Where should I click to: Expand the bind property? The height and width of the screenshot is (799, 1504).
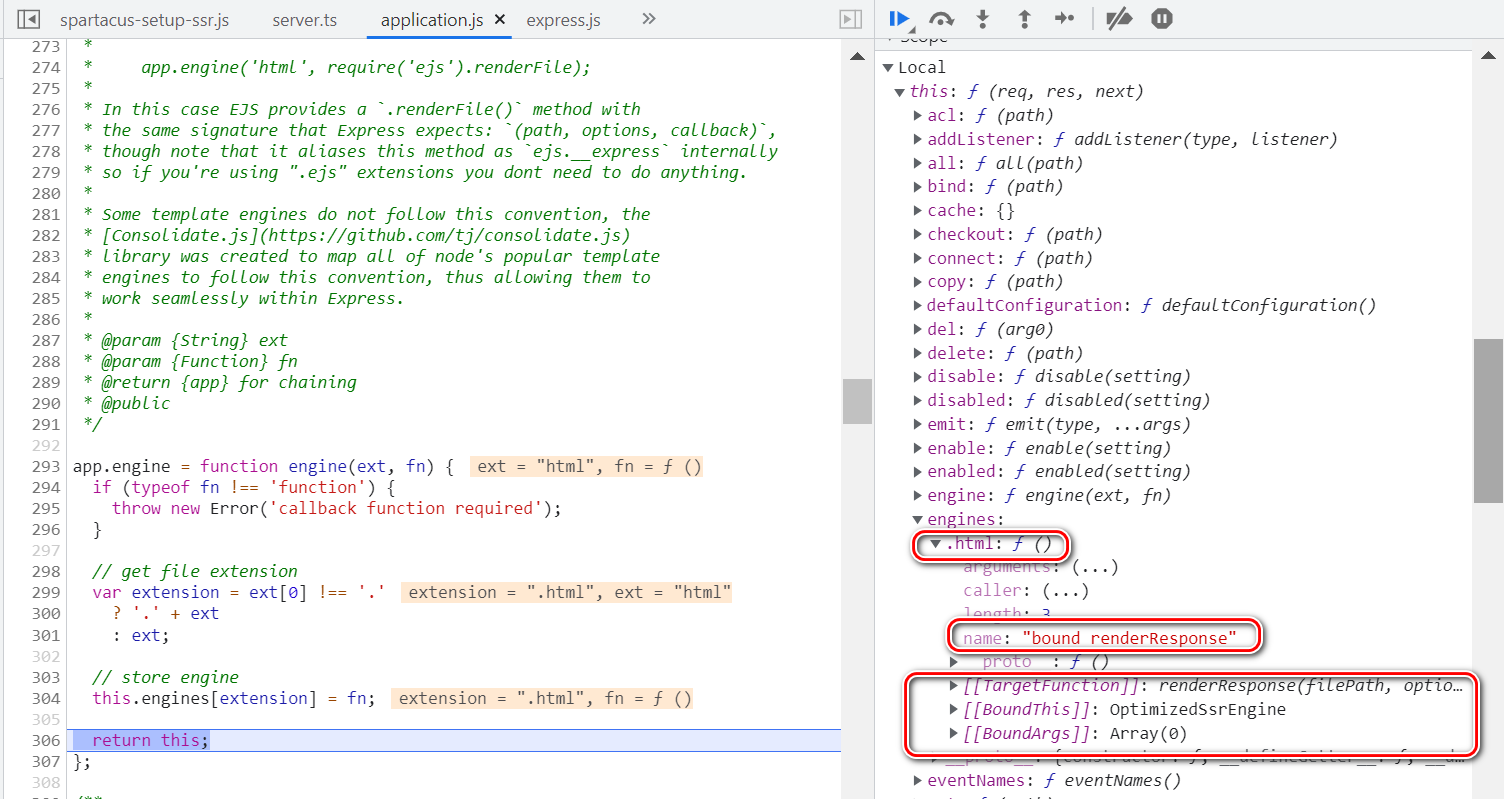[917, 186]
